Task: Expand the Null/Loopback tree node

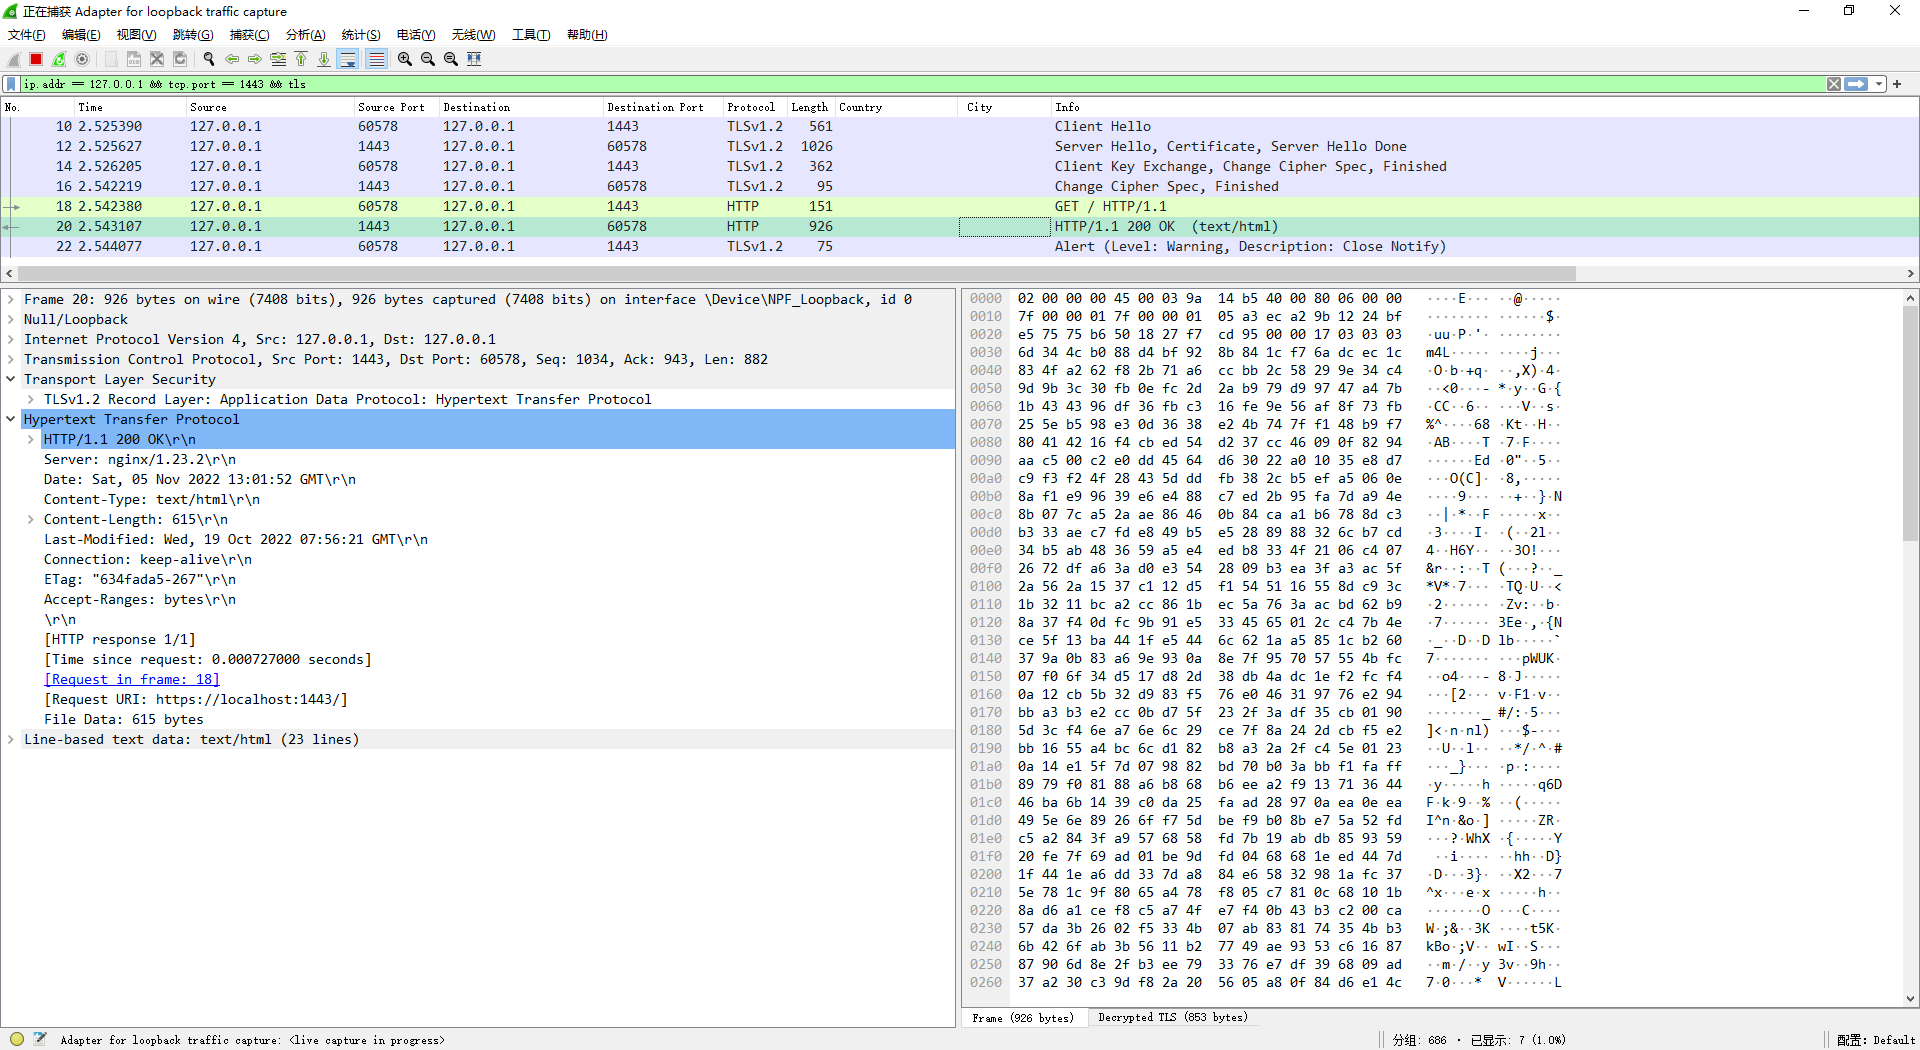Action: click(11, 319)
